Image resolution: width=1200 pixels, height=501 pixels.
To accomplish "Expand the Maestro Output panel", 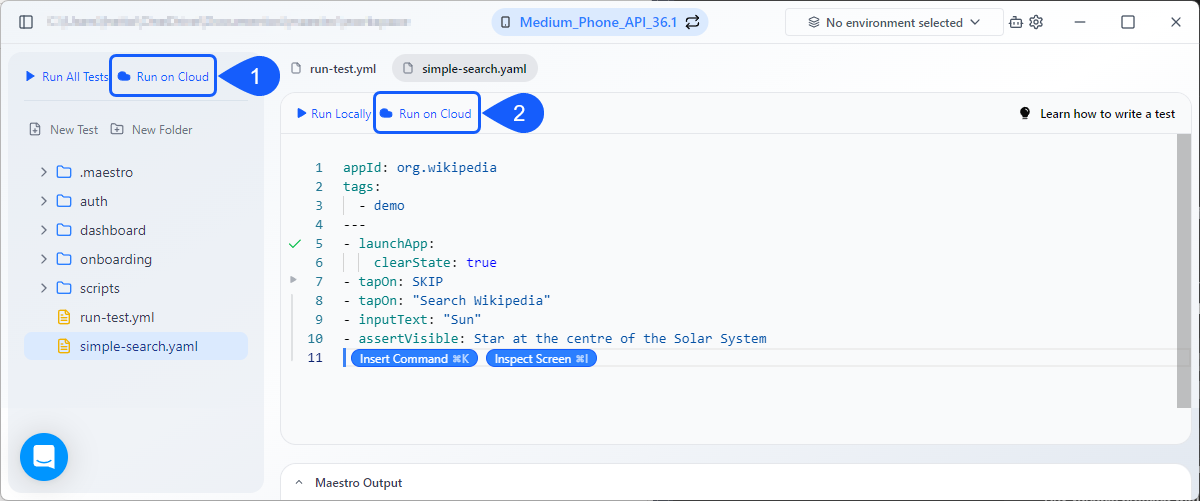I will 298,482.
